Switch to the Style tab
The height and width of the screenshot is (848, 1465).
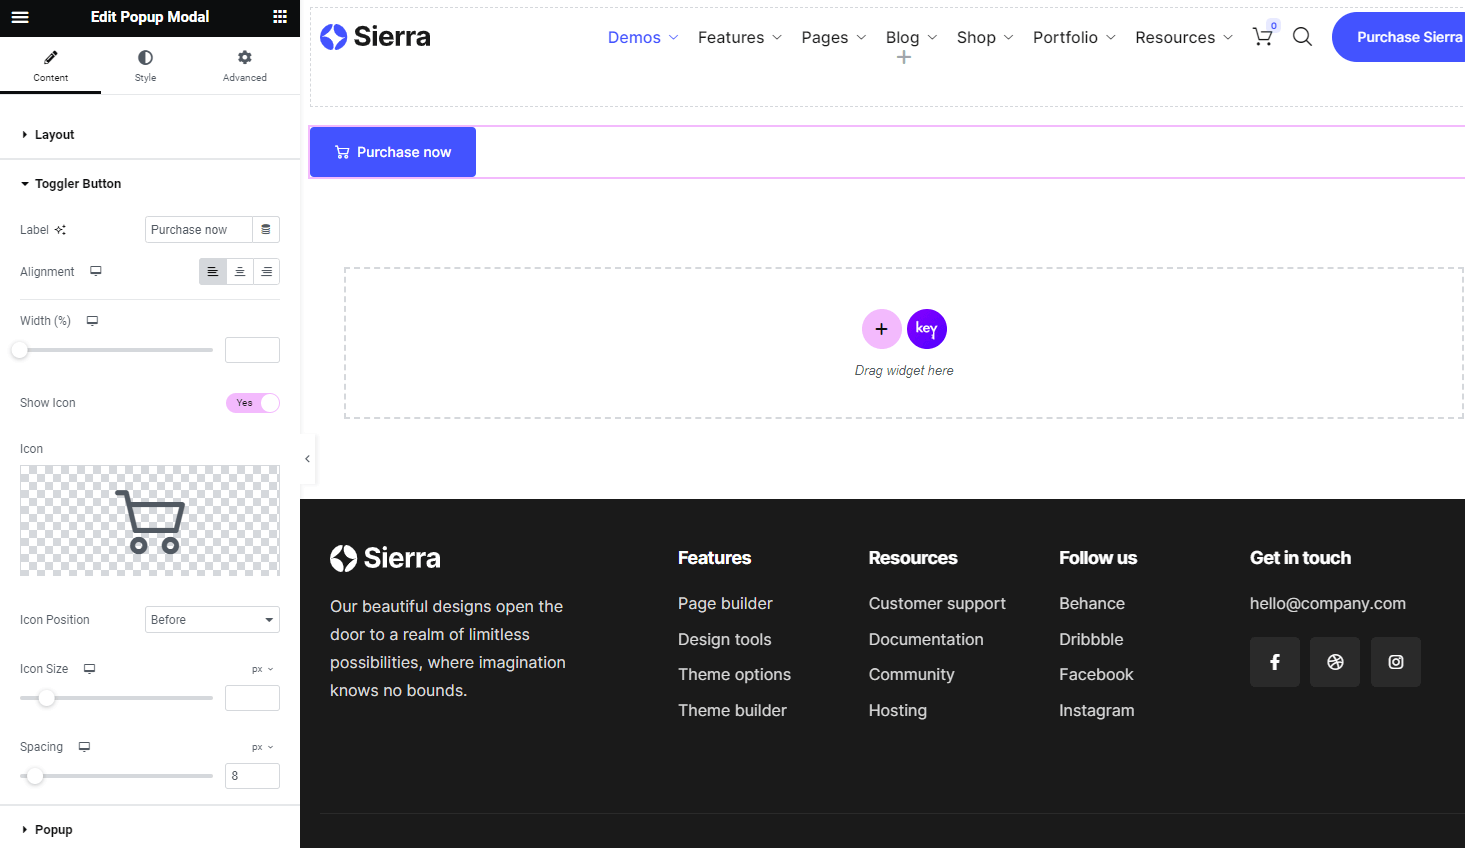pyautogui.click(x=146, y=66)
